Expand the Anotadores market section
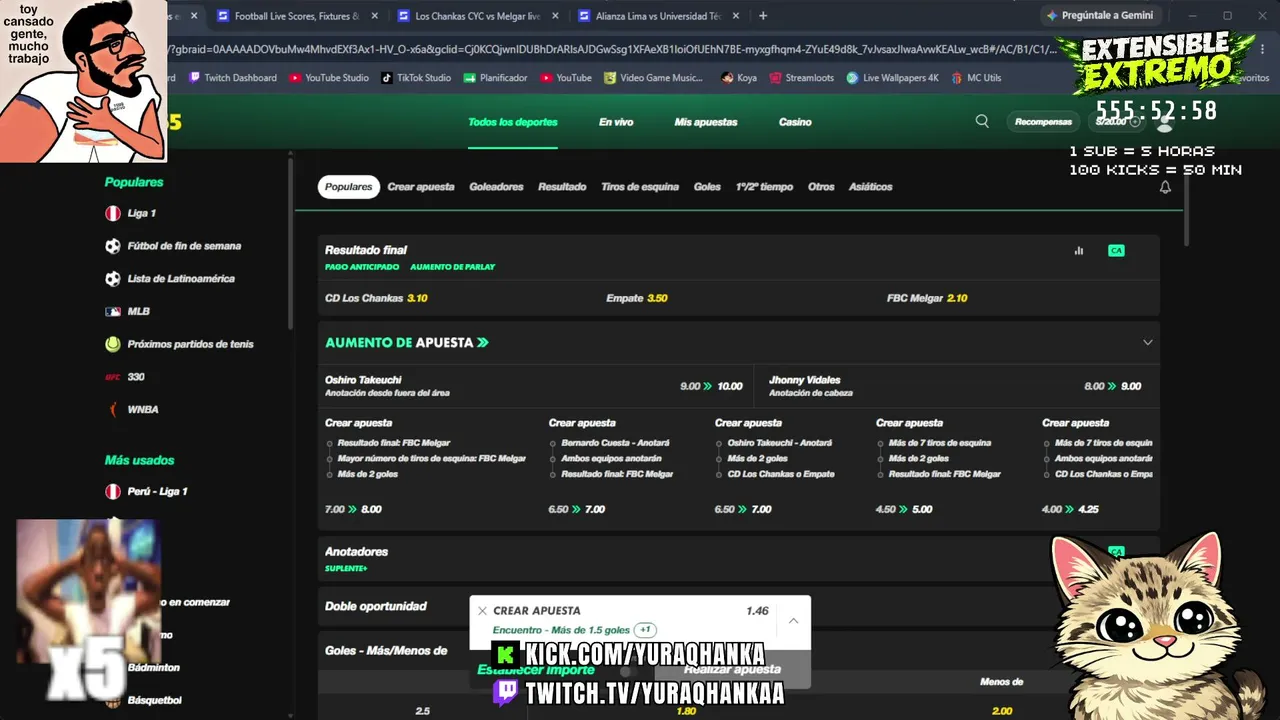The image size is (1280, 720). [738, 558]
